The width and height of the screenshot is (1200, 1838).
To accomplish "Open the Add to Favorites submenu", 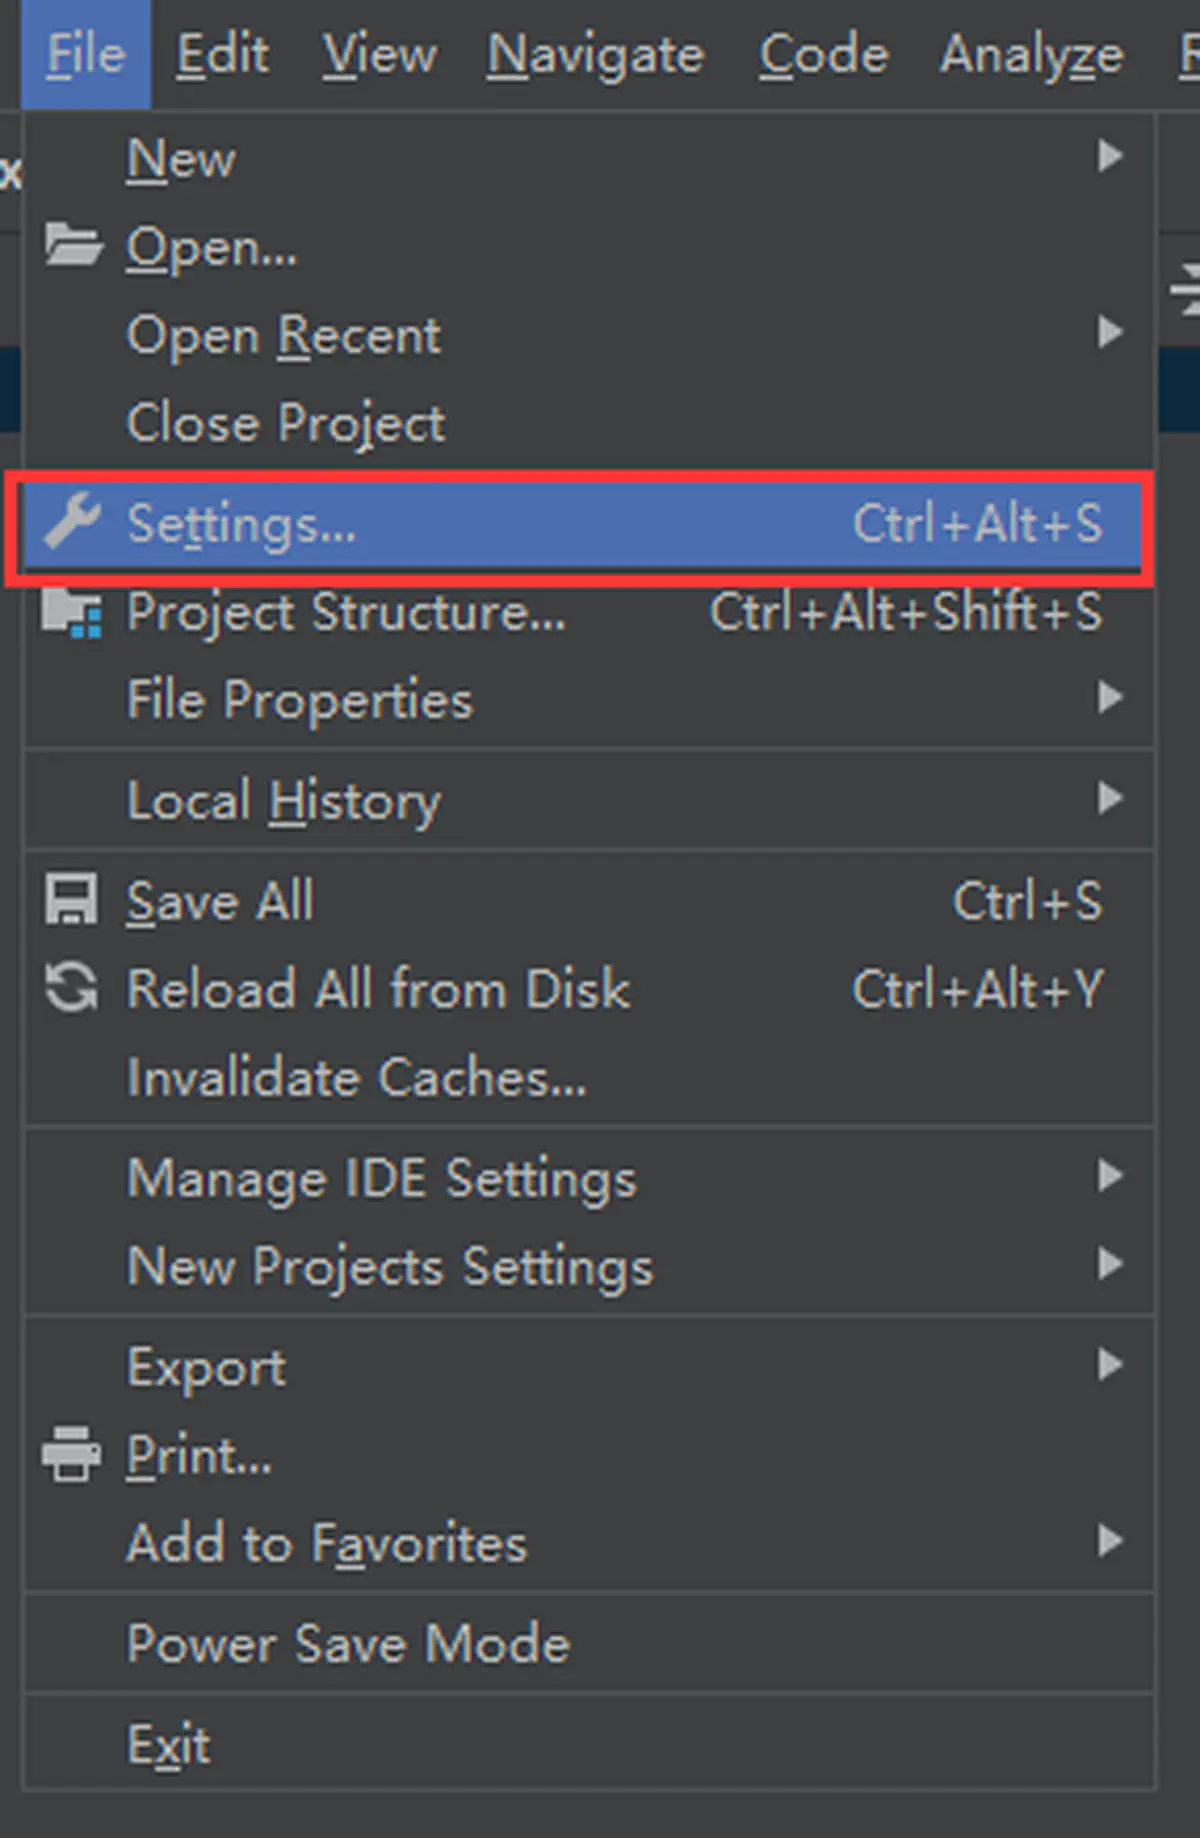I will [x=588, y=1542].
